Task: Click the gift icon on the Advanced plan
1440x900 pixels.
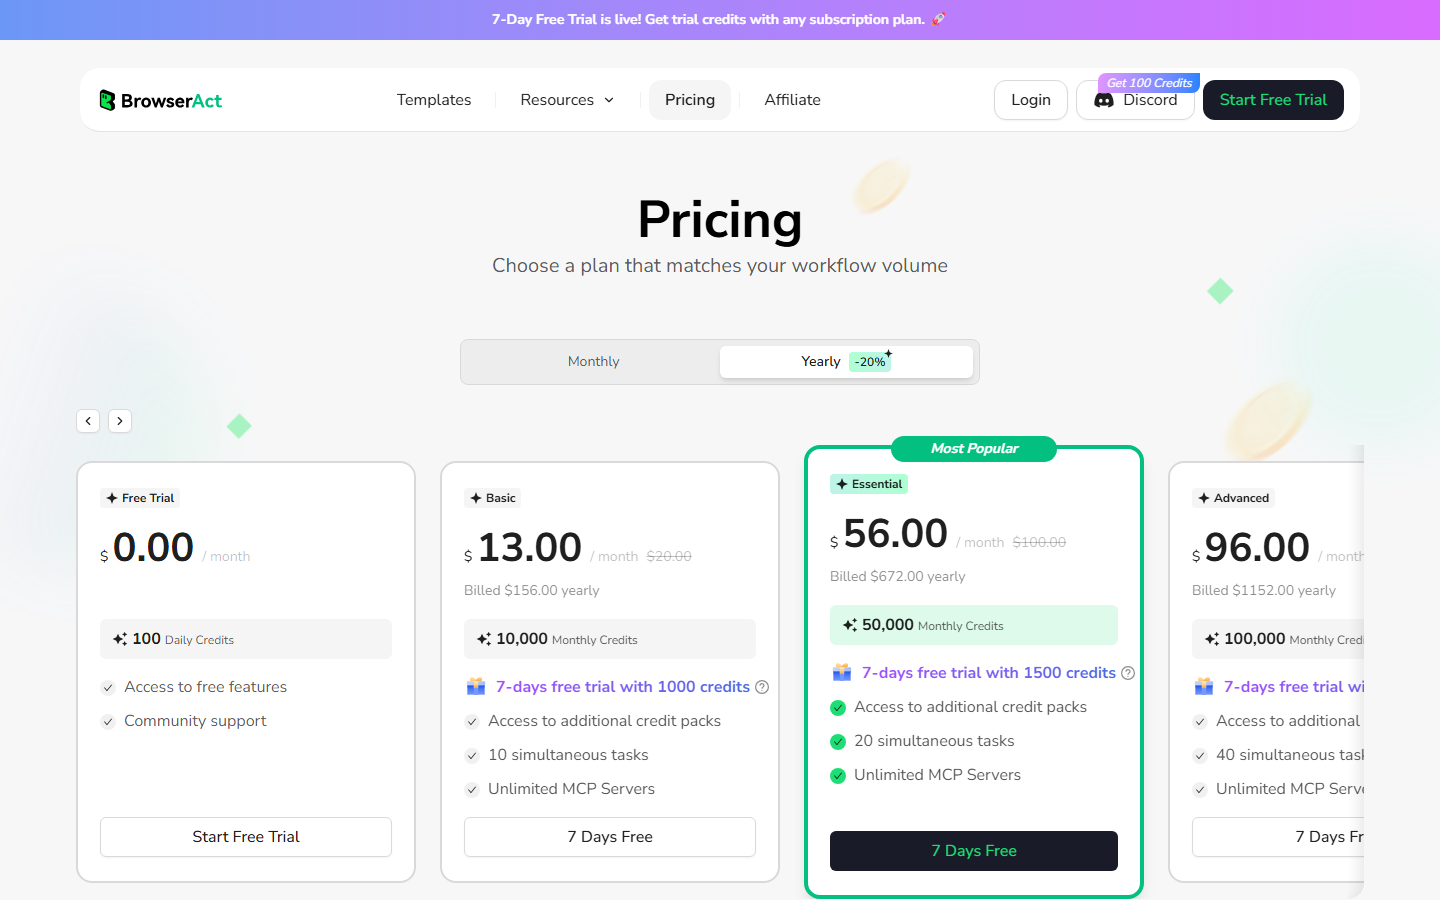Action: [1203, 686]
